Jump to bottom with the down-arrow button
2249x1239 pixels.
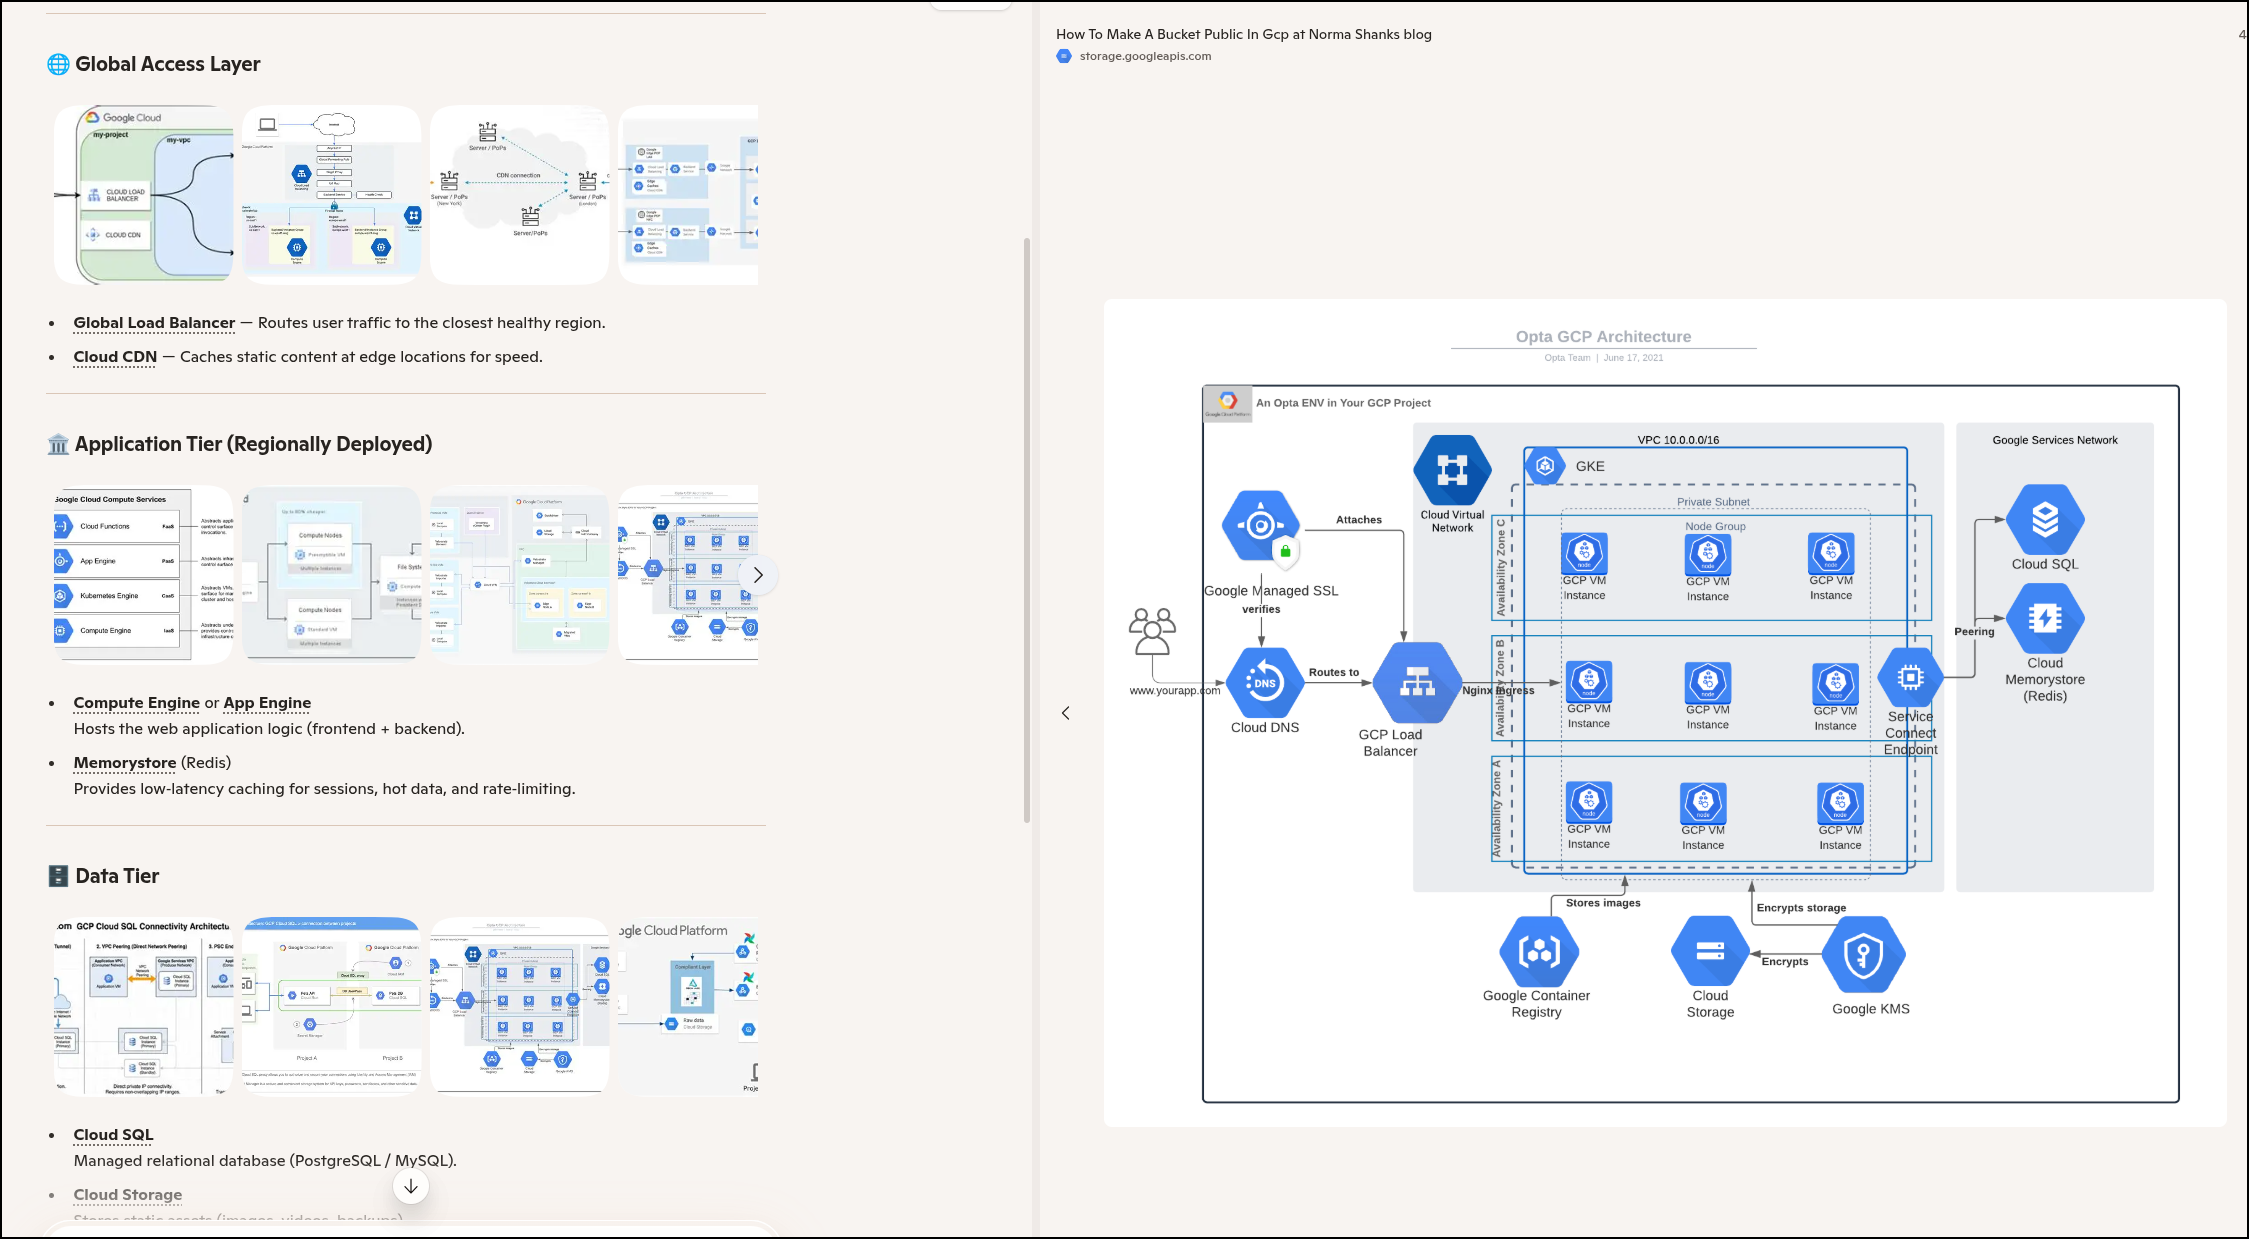(x=411, y=1187)
